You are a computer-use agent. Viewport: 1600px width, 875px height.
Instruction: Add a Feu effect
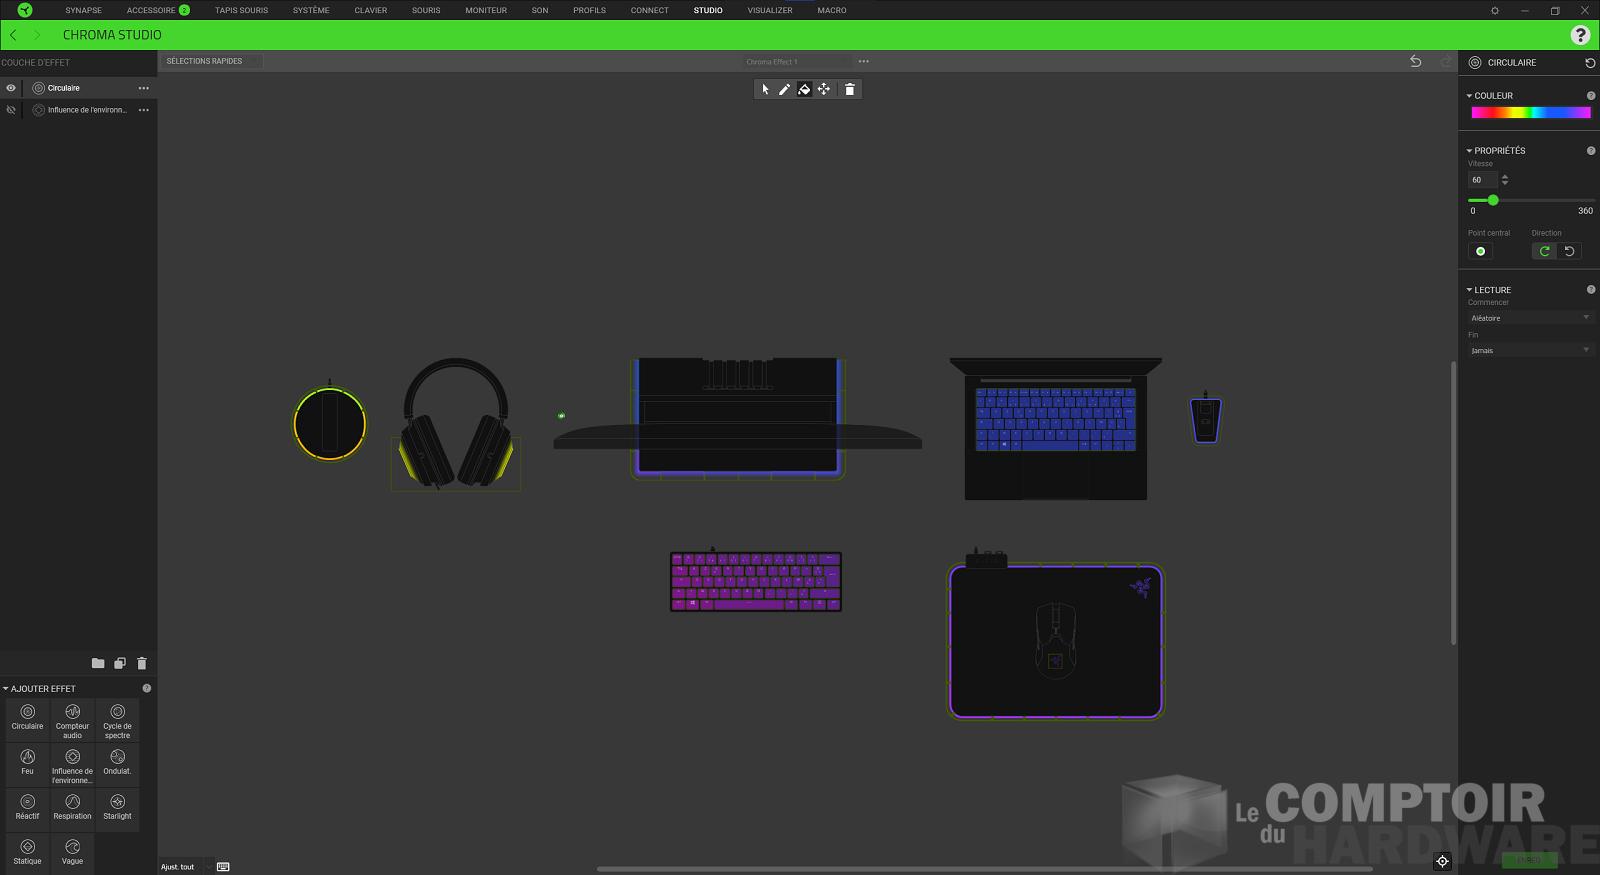28,763
